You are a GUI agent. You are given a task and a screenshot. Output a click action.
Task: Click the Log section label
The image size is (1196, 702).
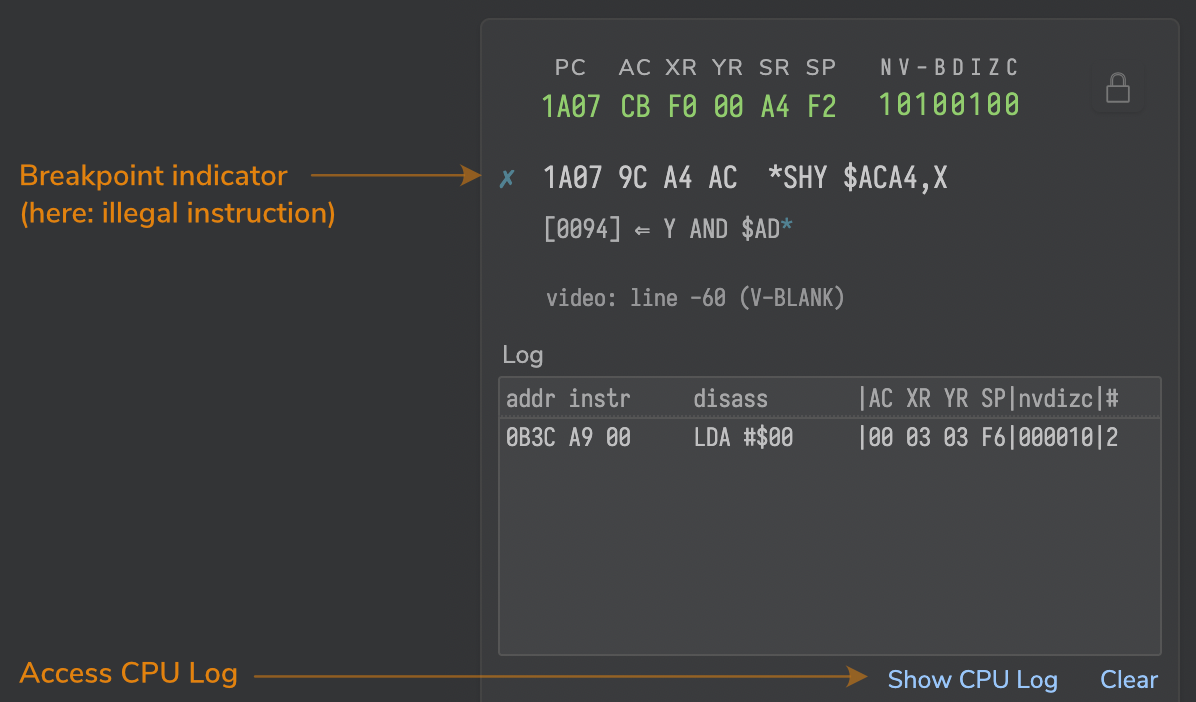(522, 355)
